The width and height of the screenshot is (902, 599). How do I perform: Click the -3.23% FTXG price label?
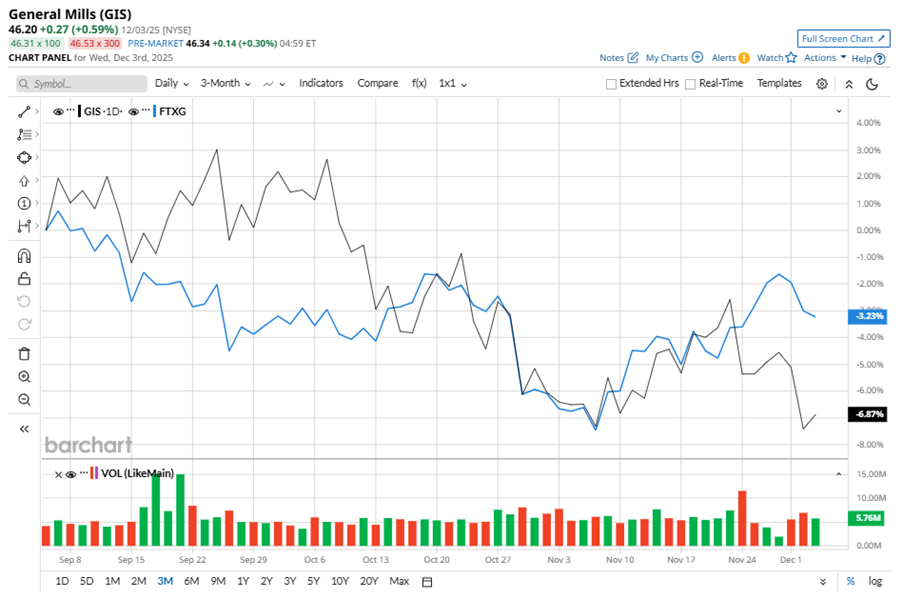867,316
